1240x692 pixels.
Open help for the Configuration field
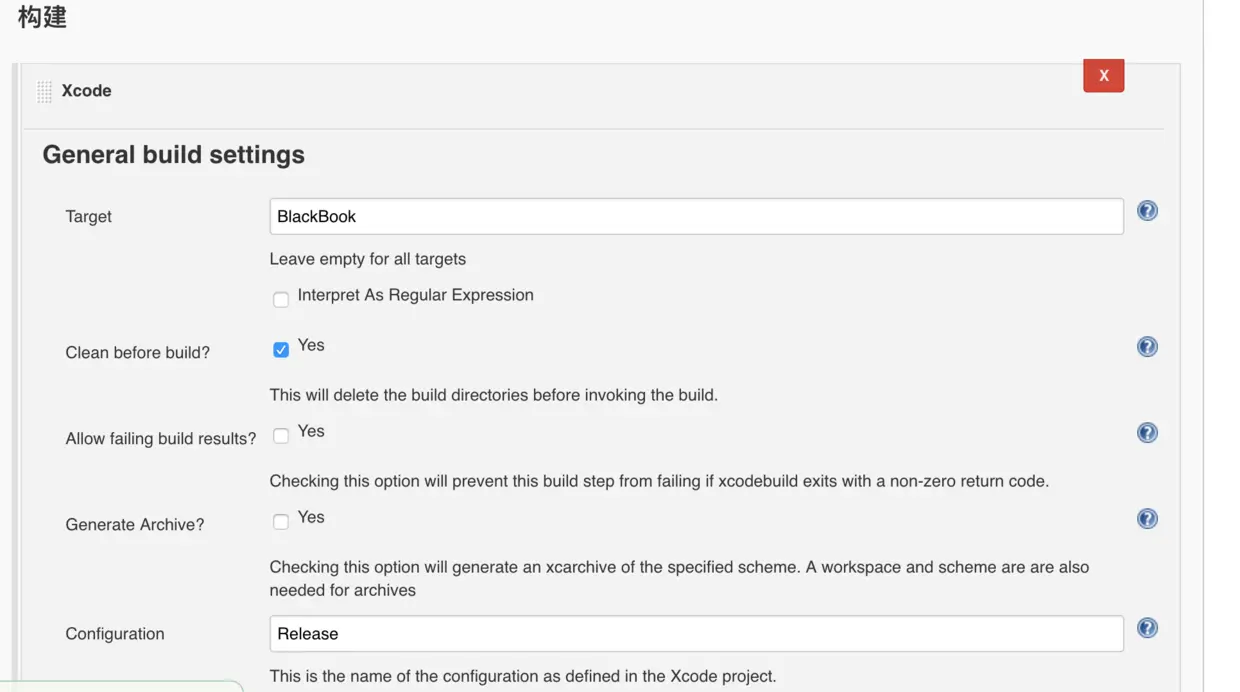pos(1147,628)
